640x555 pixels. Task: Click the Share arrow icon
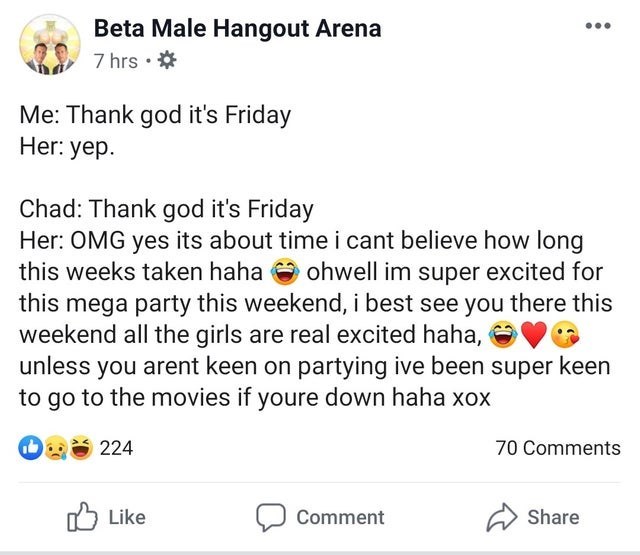(x=502, y=517)
